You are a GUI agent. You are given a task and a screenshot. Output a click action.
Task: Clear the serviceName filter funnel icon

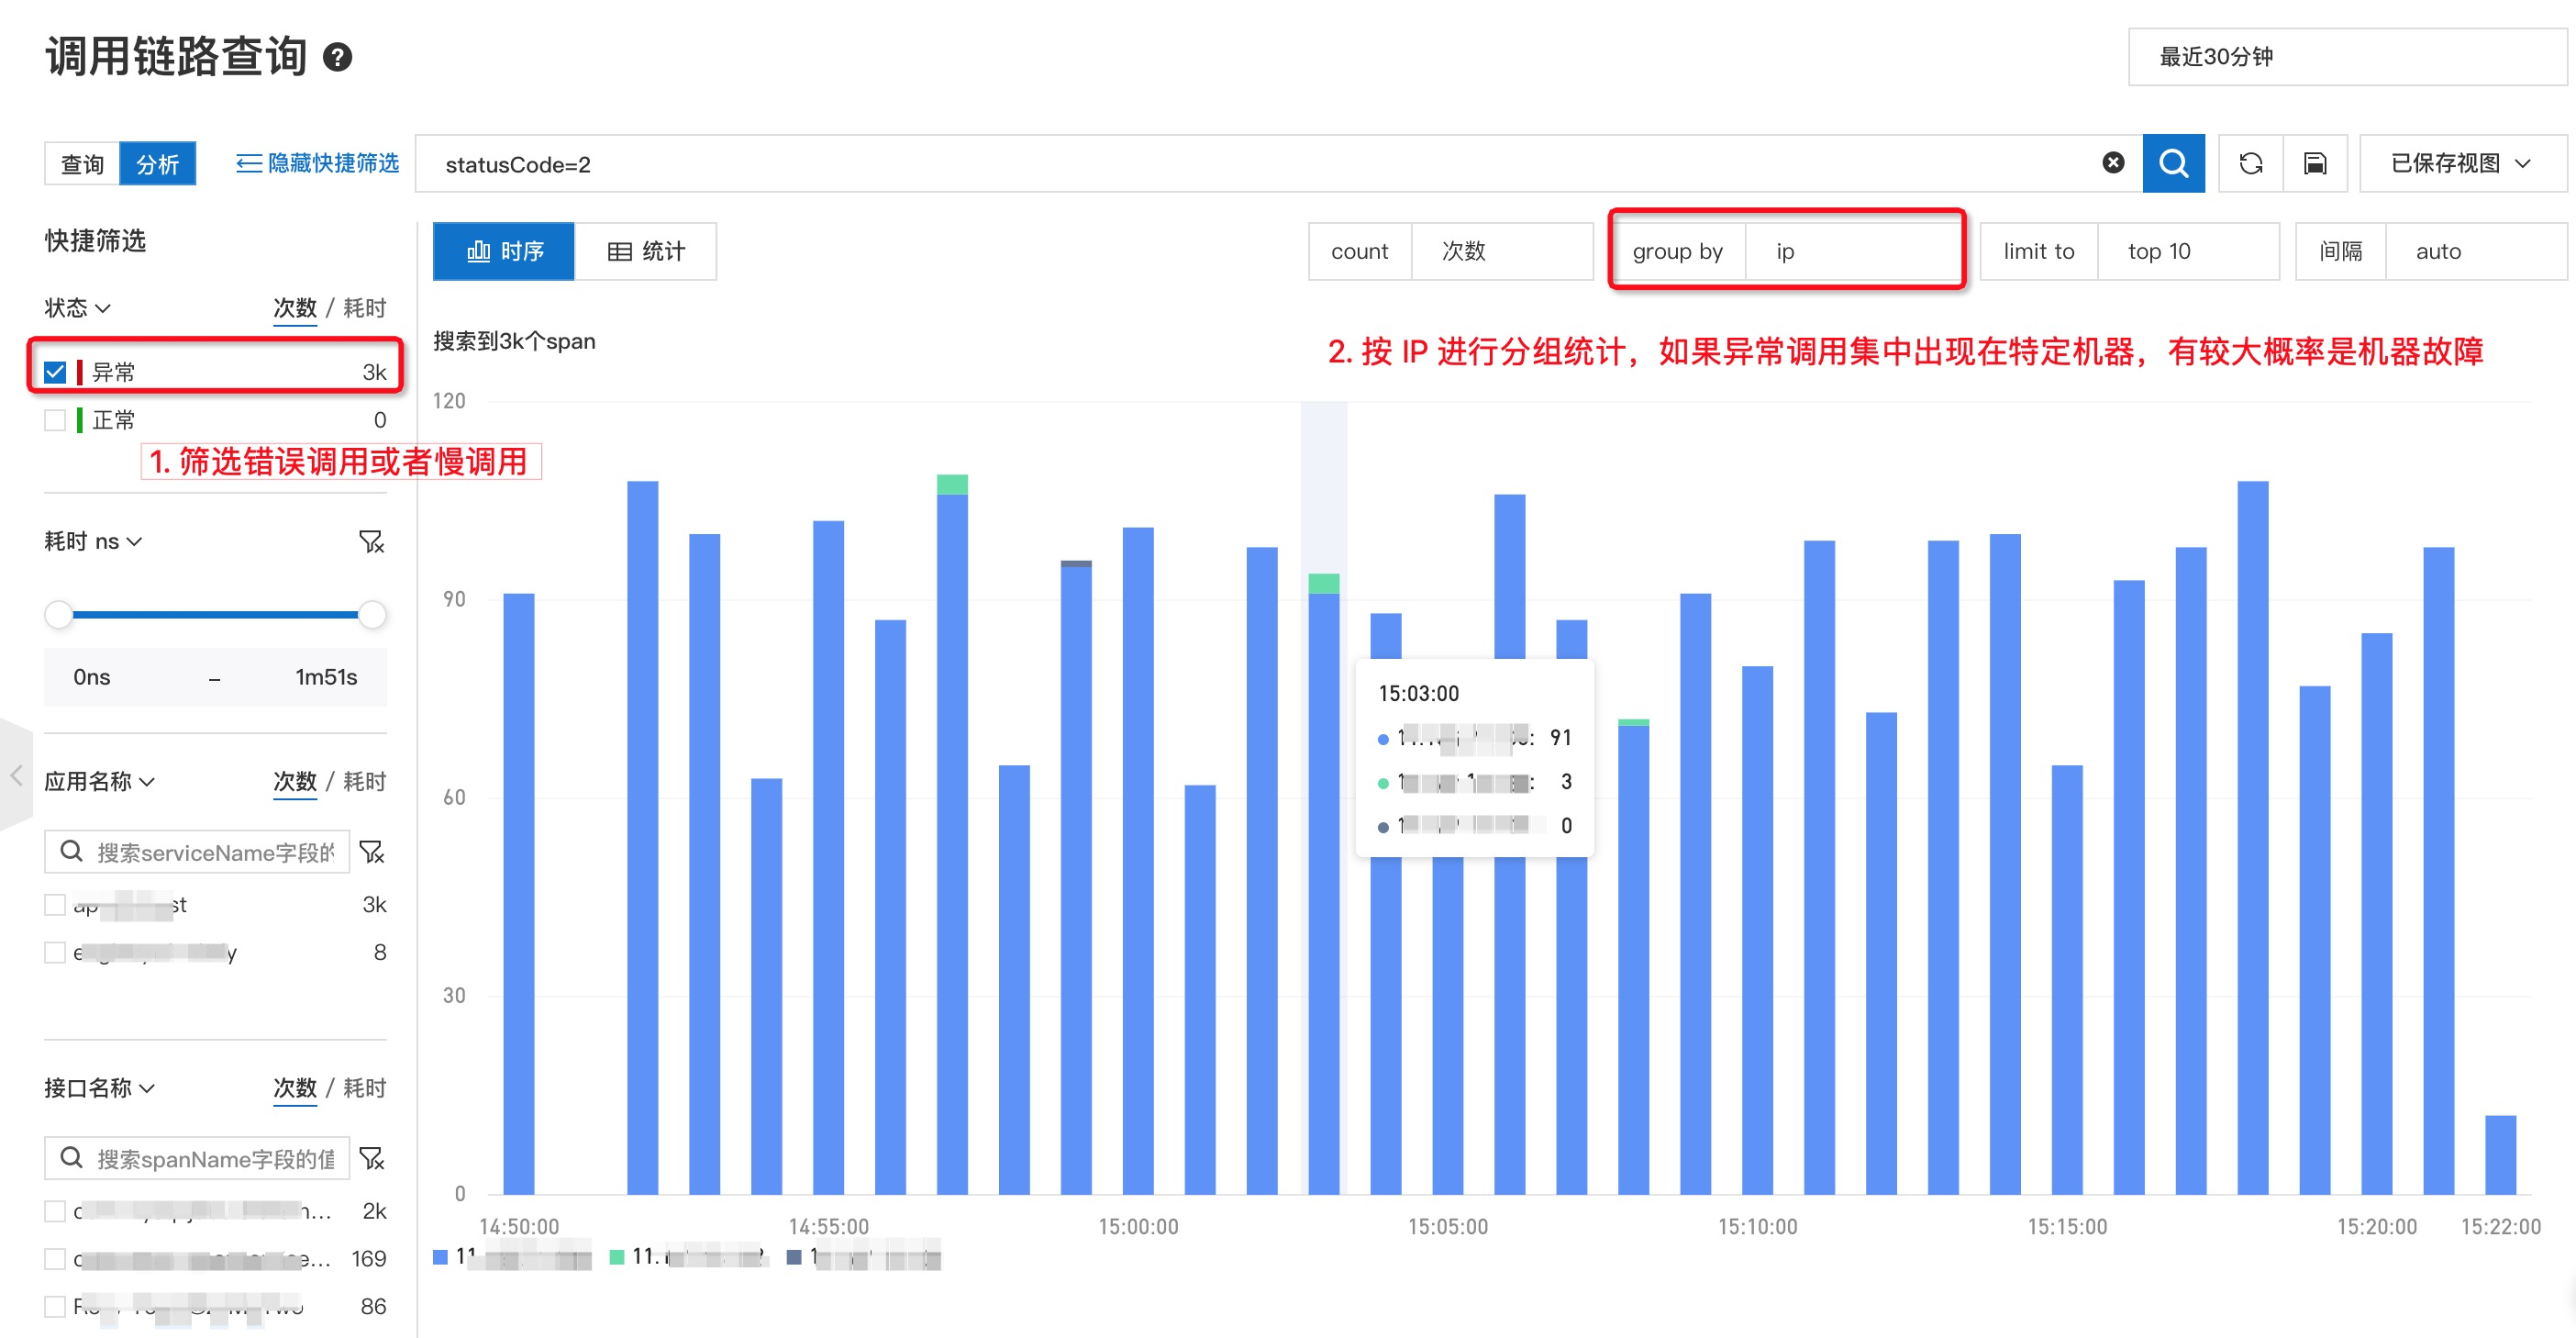[x=372, y=852]
